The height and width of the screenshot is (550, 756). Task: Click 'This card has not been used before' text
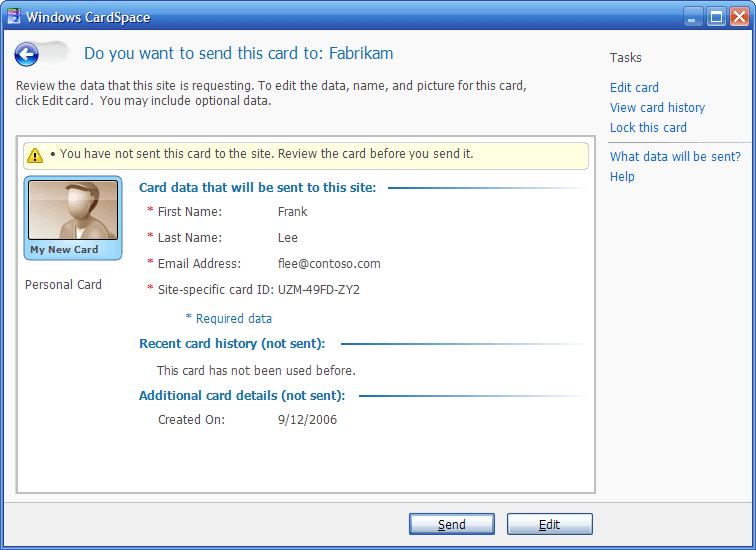tap(256, 371)
